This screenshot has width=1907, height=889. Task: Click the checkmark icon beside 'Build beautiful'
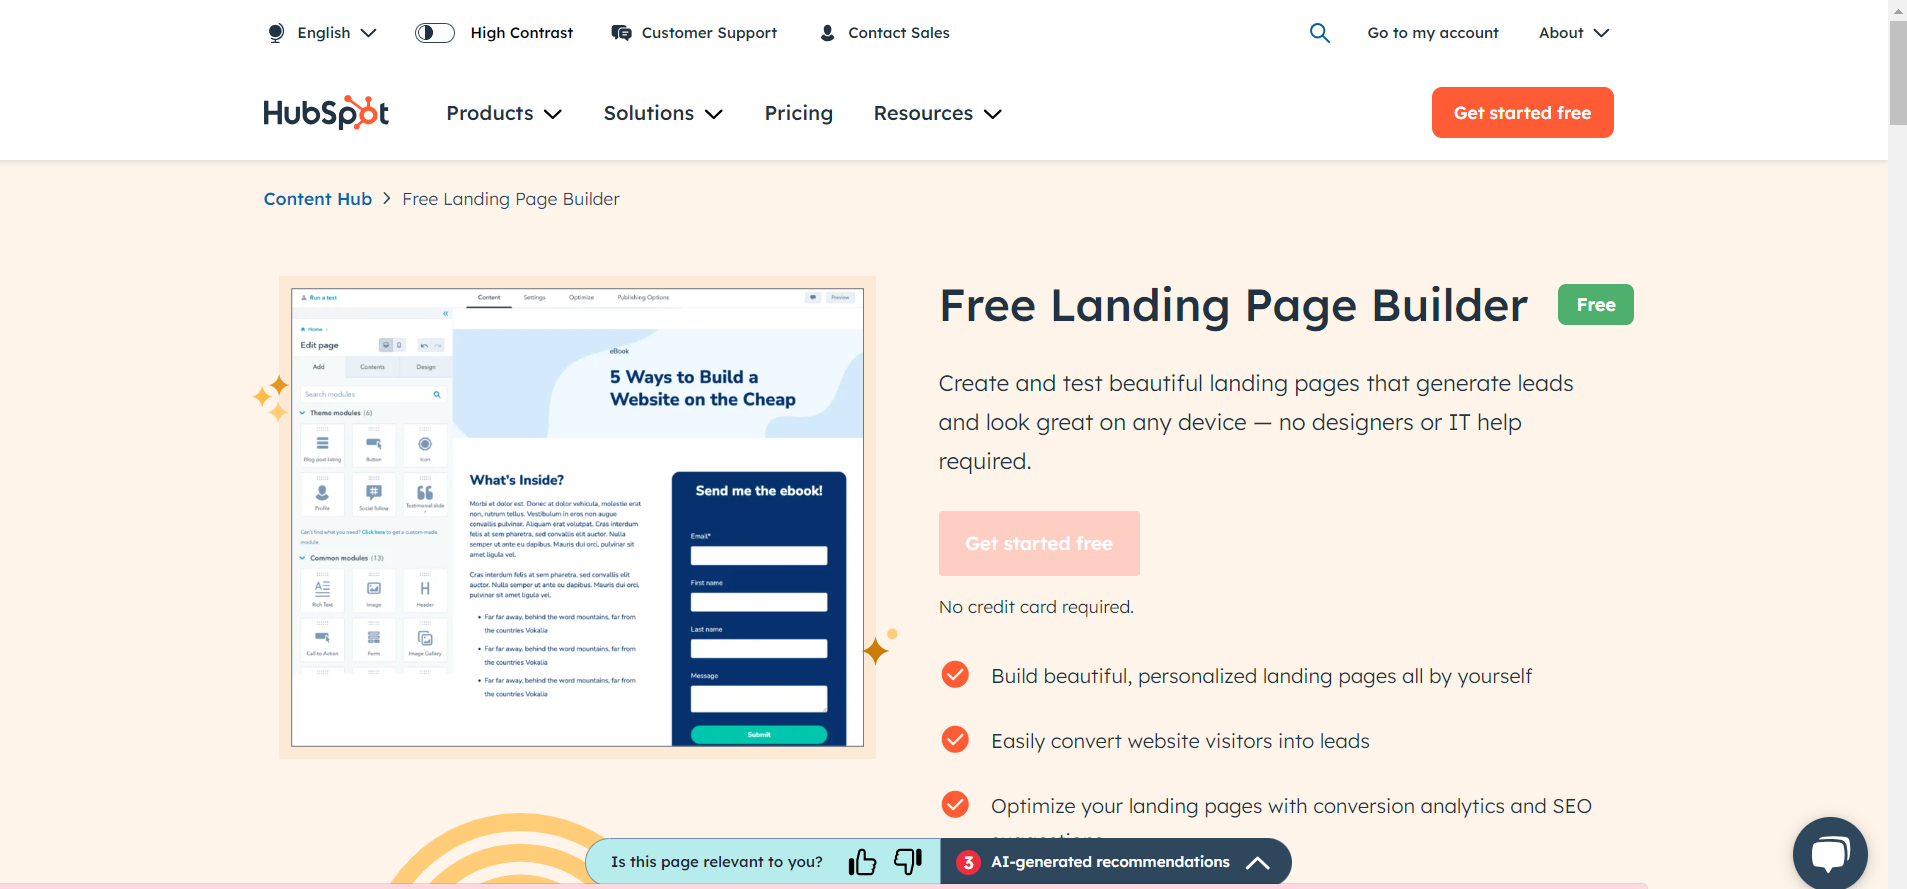(955, 675)
